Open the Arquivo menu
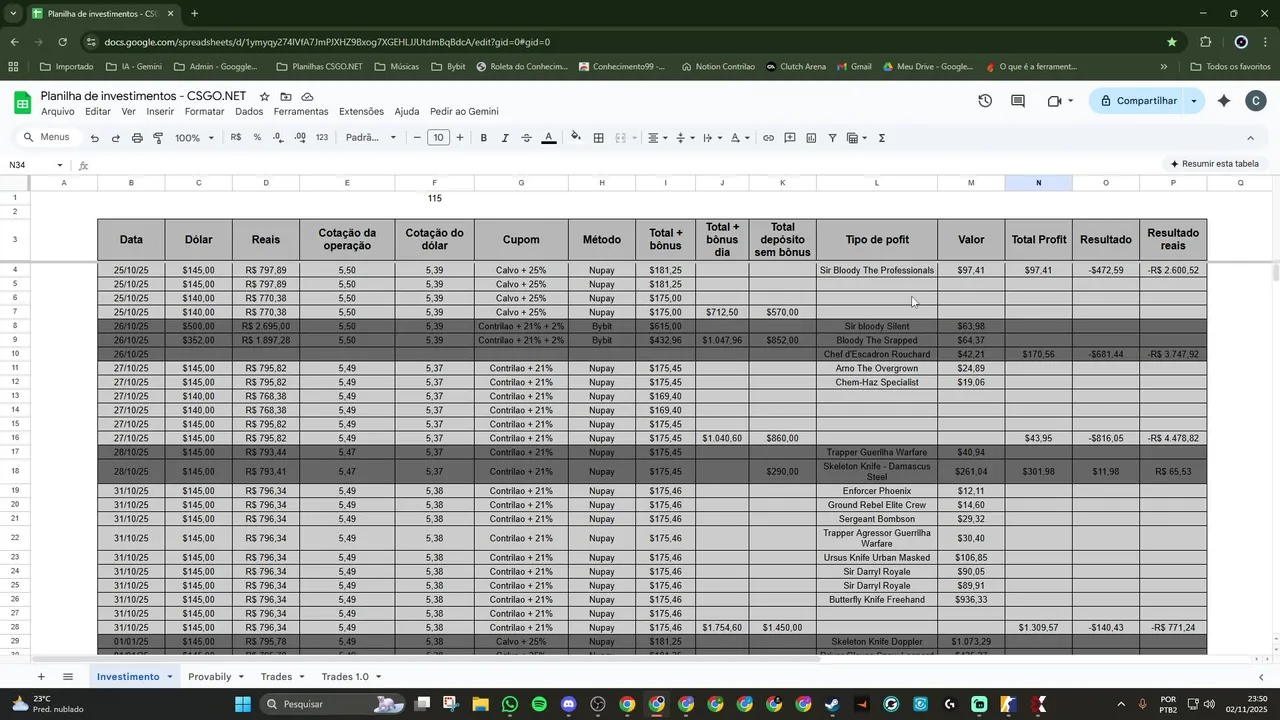The width and height of the screenshot is (1280, 720). pos(58,112)
